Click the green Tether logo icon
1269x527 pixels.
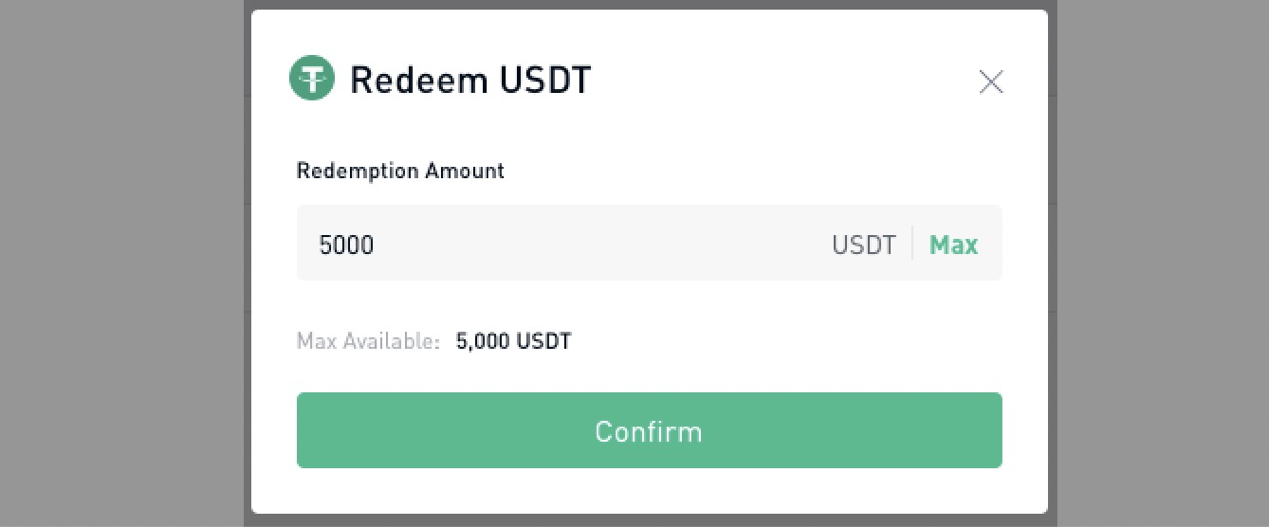tap(312, 78)
